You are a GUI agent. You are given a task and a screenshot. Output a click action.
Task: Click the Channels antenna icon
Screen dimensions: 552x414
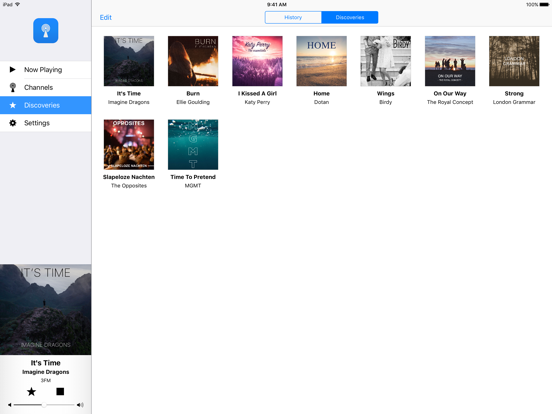13,87
